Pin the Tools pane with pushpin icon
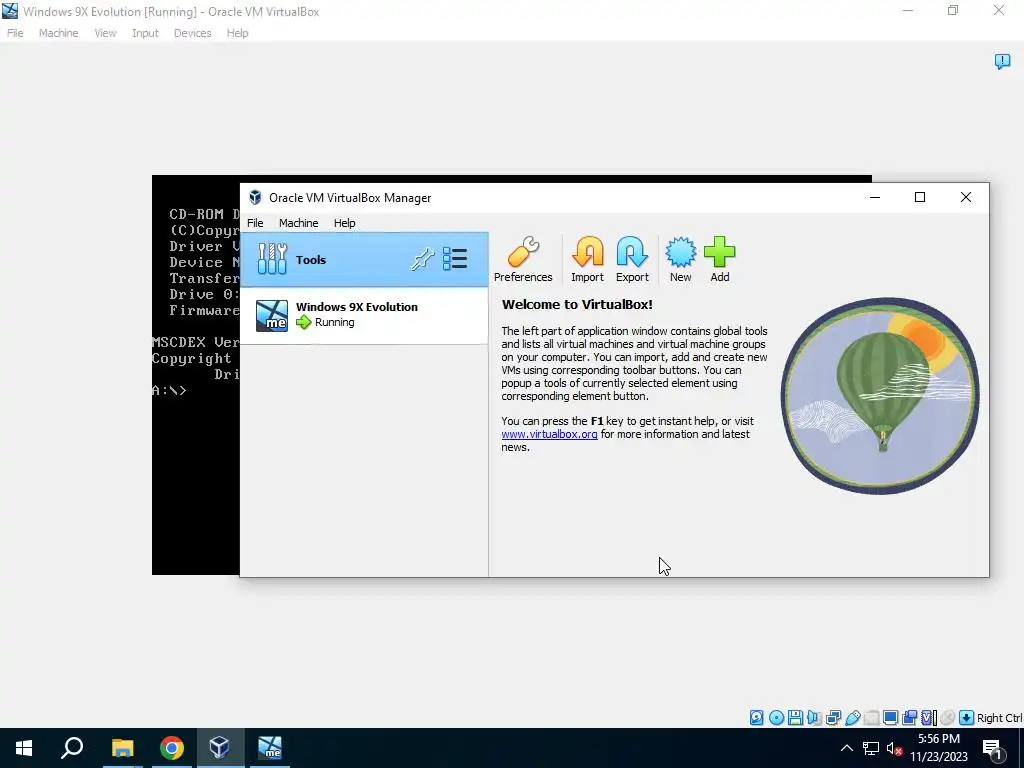This screenshot has height=768, width=1024. pos(422,259)
